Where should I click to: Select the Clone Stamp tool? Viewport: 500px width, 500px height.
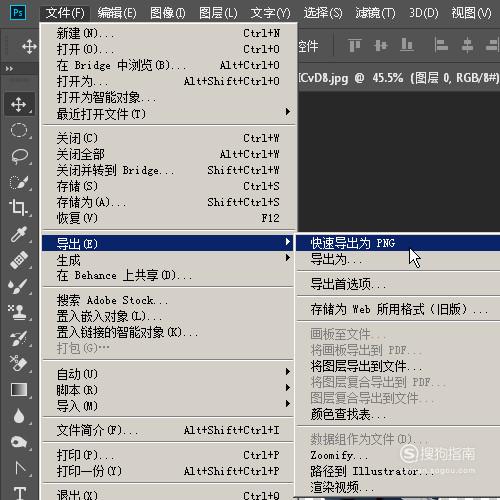(x=19, y=312)
